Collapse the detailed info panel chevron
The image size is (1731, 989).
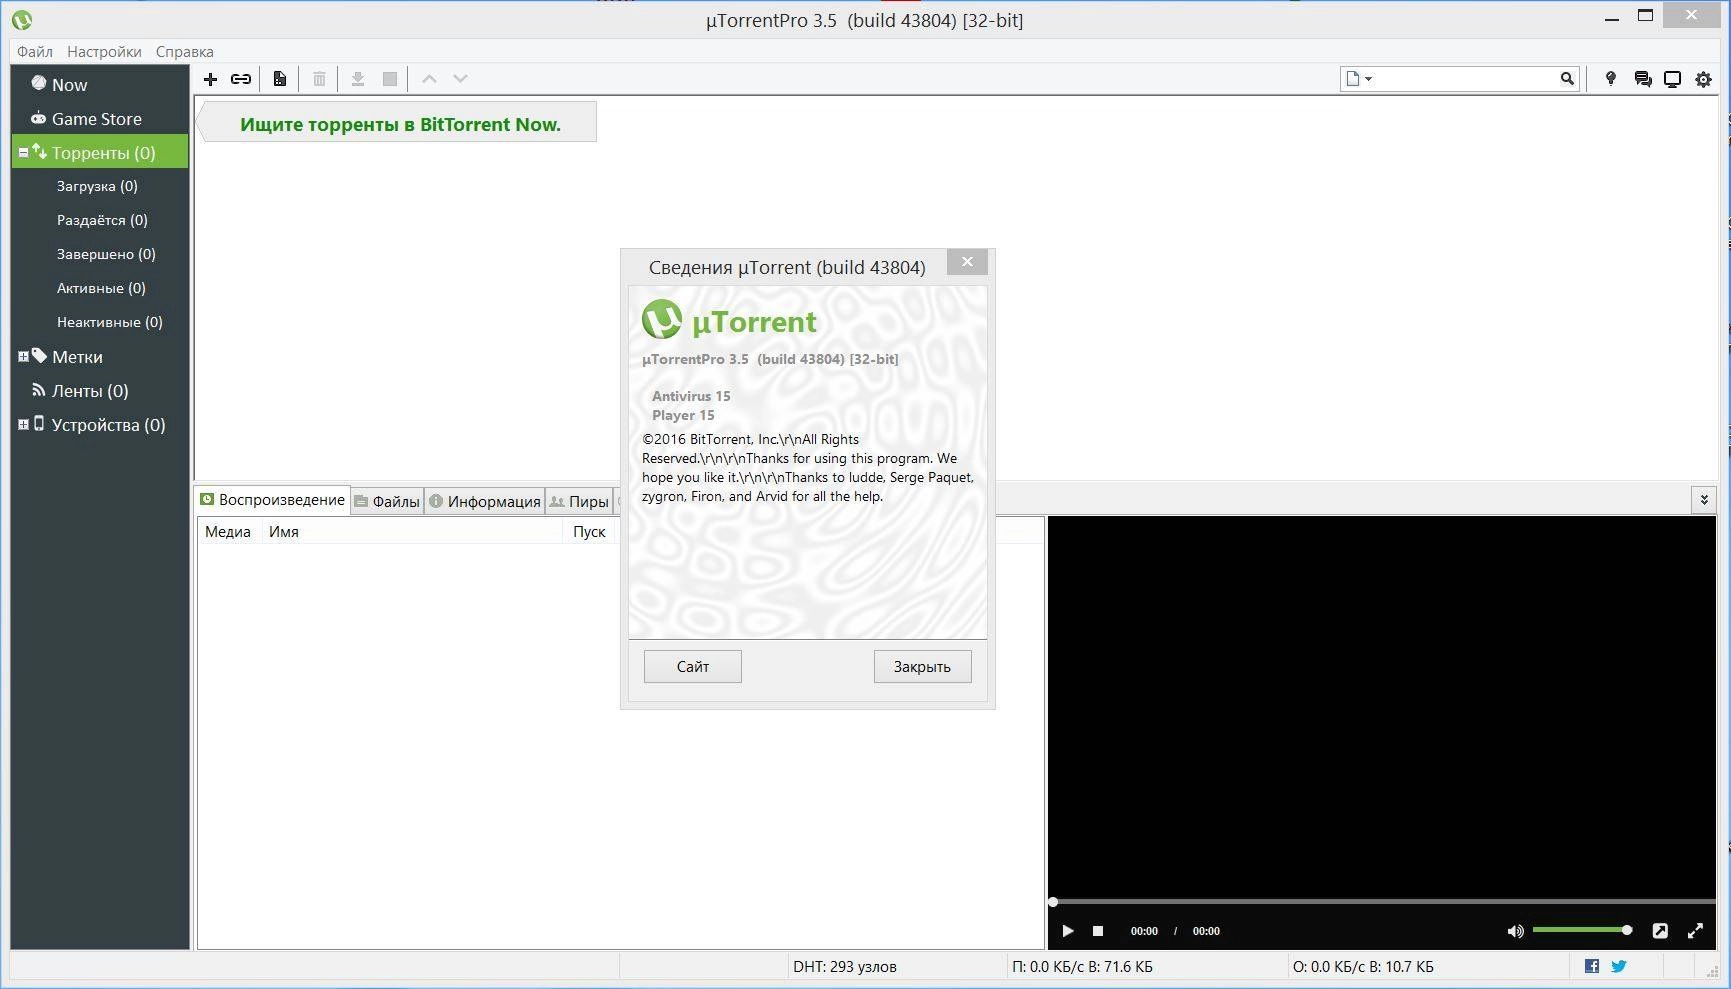pyautogui.click(x=1703, y=499)
